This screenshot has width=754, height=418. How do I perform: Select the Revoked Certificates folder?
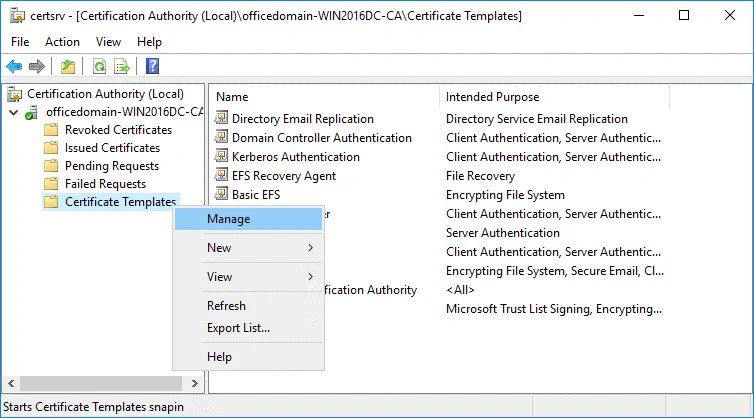pyautogui.click(x=117, y=130)
